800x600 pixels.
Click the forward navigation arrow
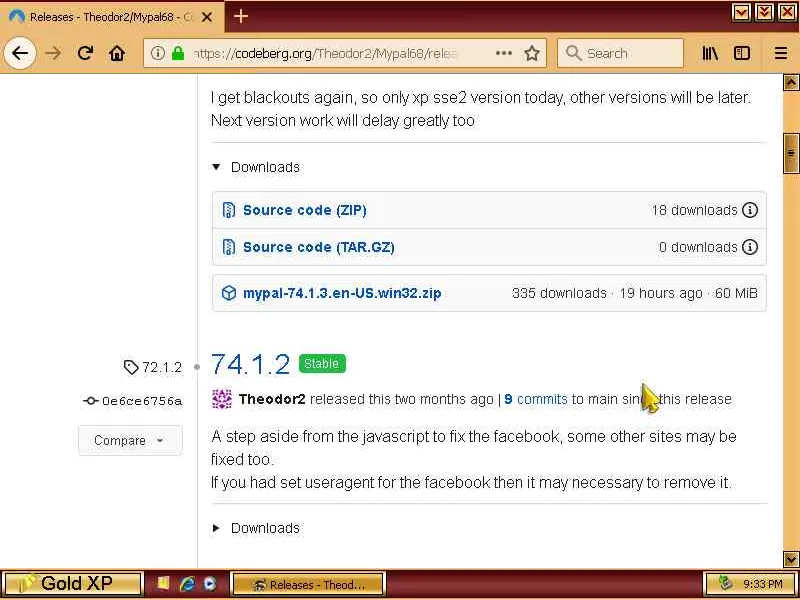pyautogui.click(x=53, y=53)
